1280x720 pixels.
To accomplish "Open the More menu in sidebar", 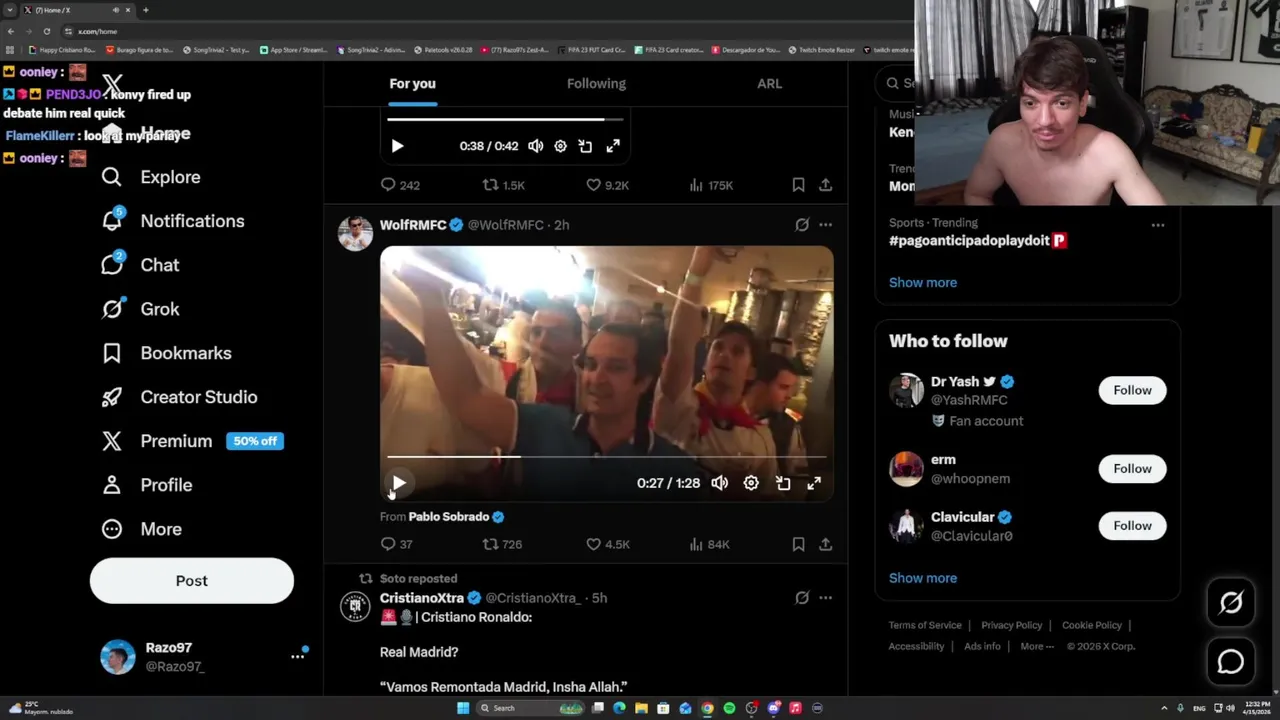I will pyautogui.click(x=141, y=529).
